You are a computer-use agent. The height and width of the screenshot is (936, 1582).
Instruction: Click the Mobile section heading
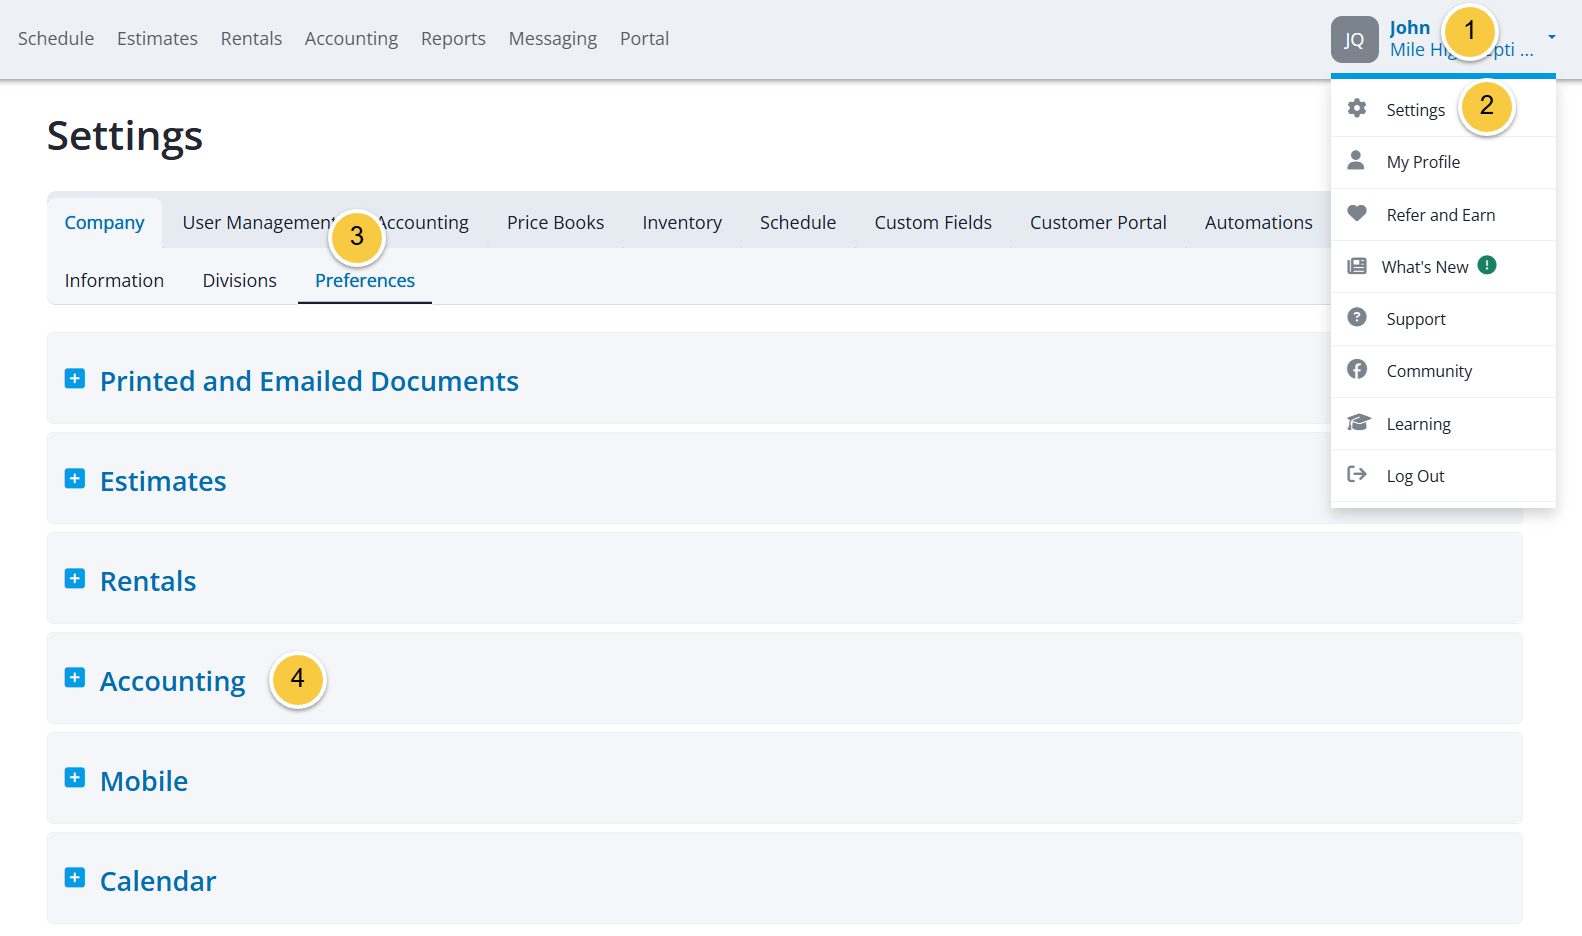(144, 781)
